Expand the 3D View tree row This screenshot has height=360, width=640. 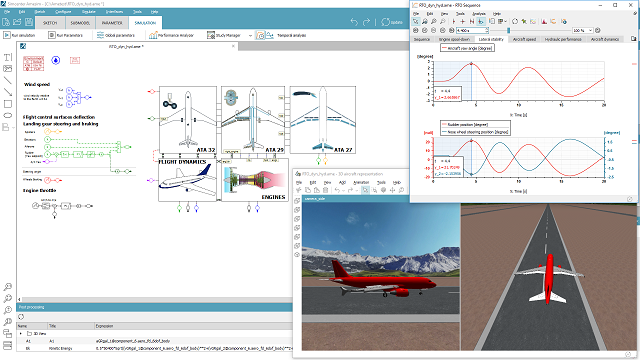pos(21,333)
